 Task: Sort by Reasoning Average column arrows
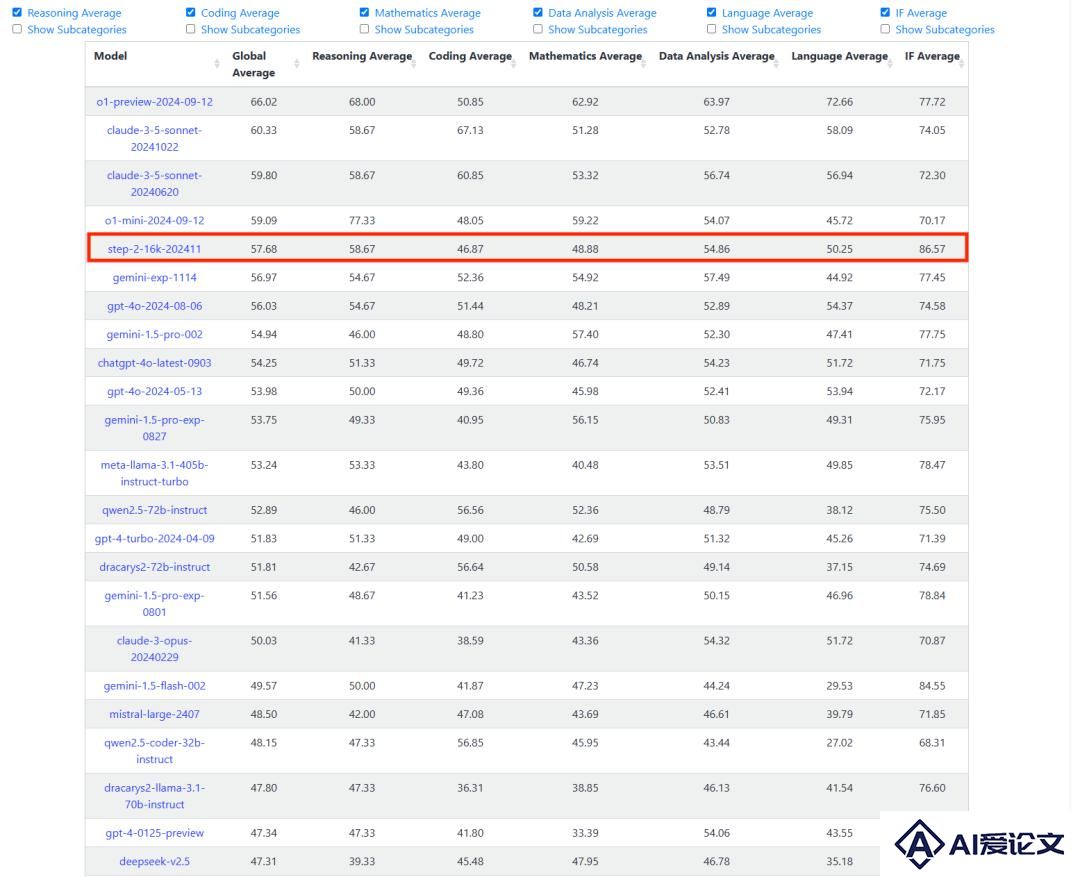click(x=414, y=64)
